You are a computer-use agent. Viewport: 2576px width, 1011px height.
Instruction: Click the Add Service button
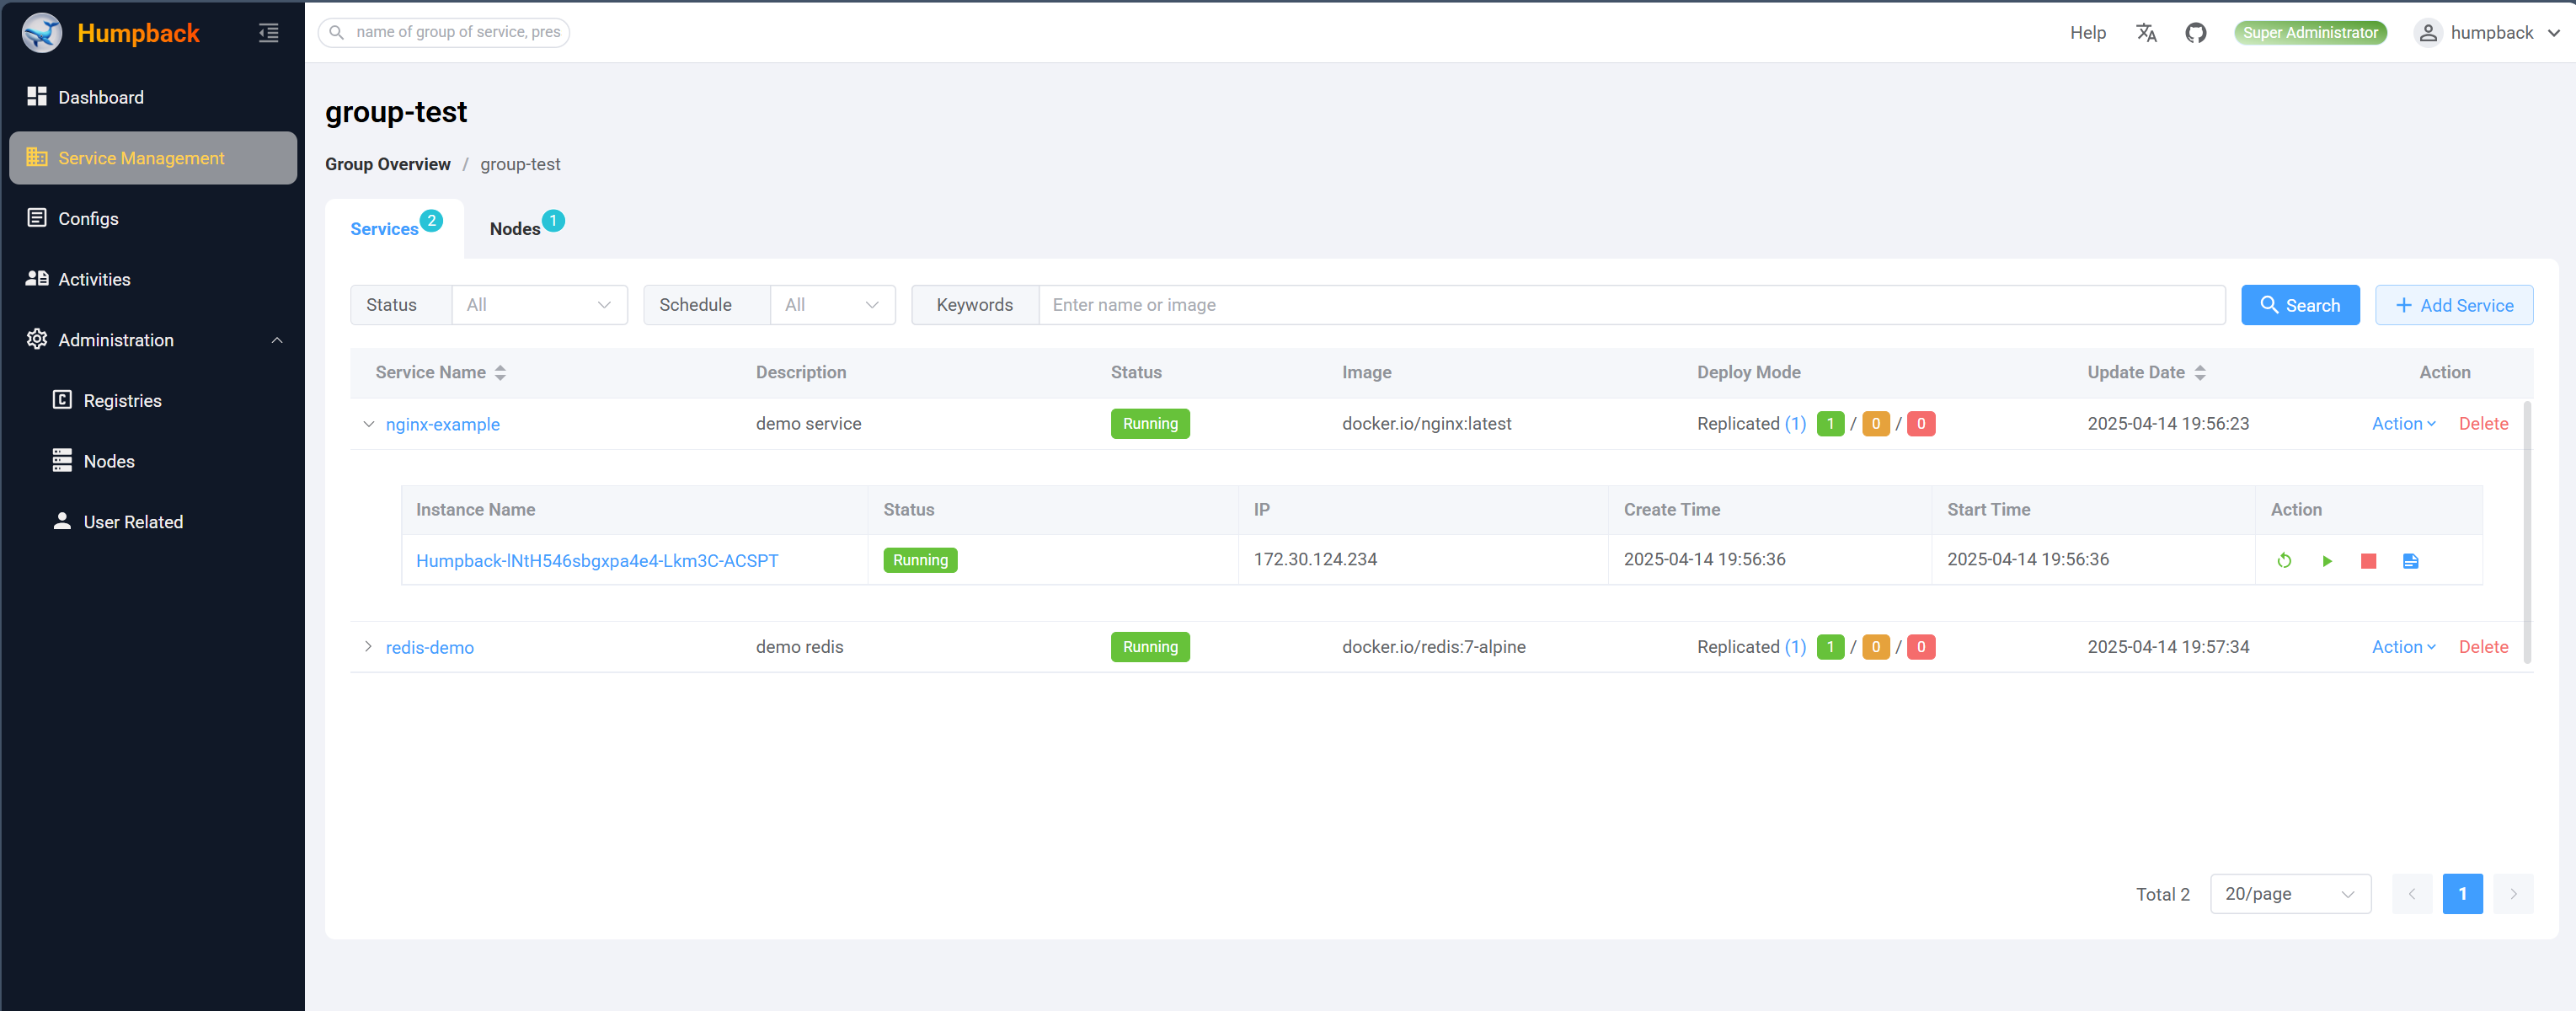click(2453, 305)
